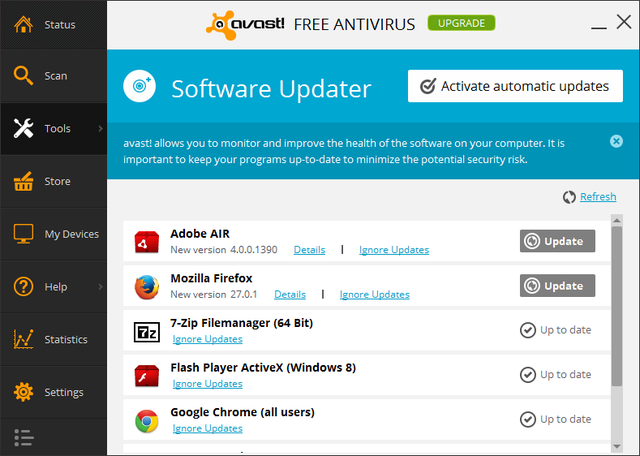Click the Refresh link

[x=598, y=197]
